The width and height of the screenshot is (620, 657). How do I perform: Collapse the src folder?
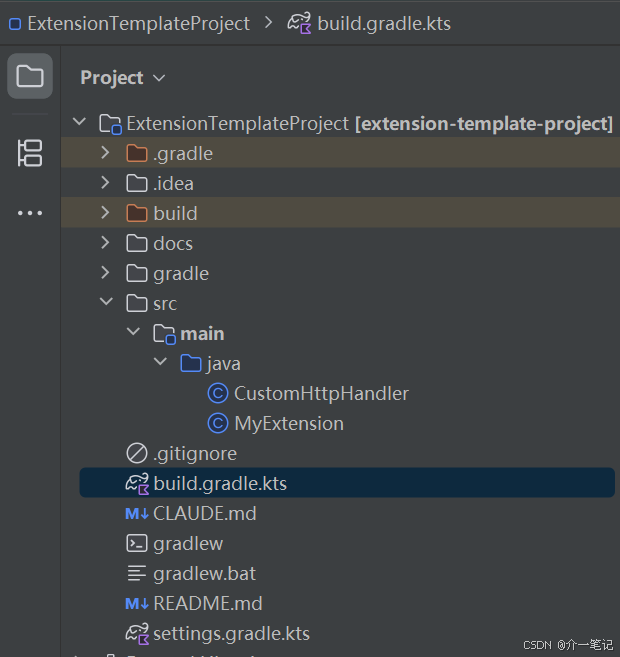[106, 301]
